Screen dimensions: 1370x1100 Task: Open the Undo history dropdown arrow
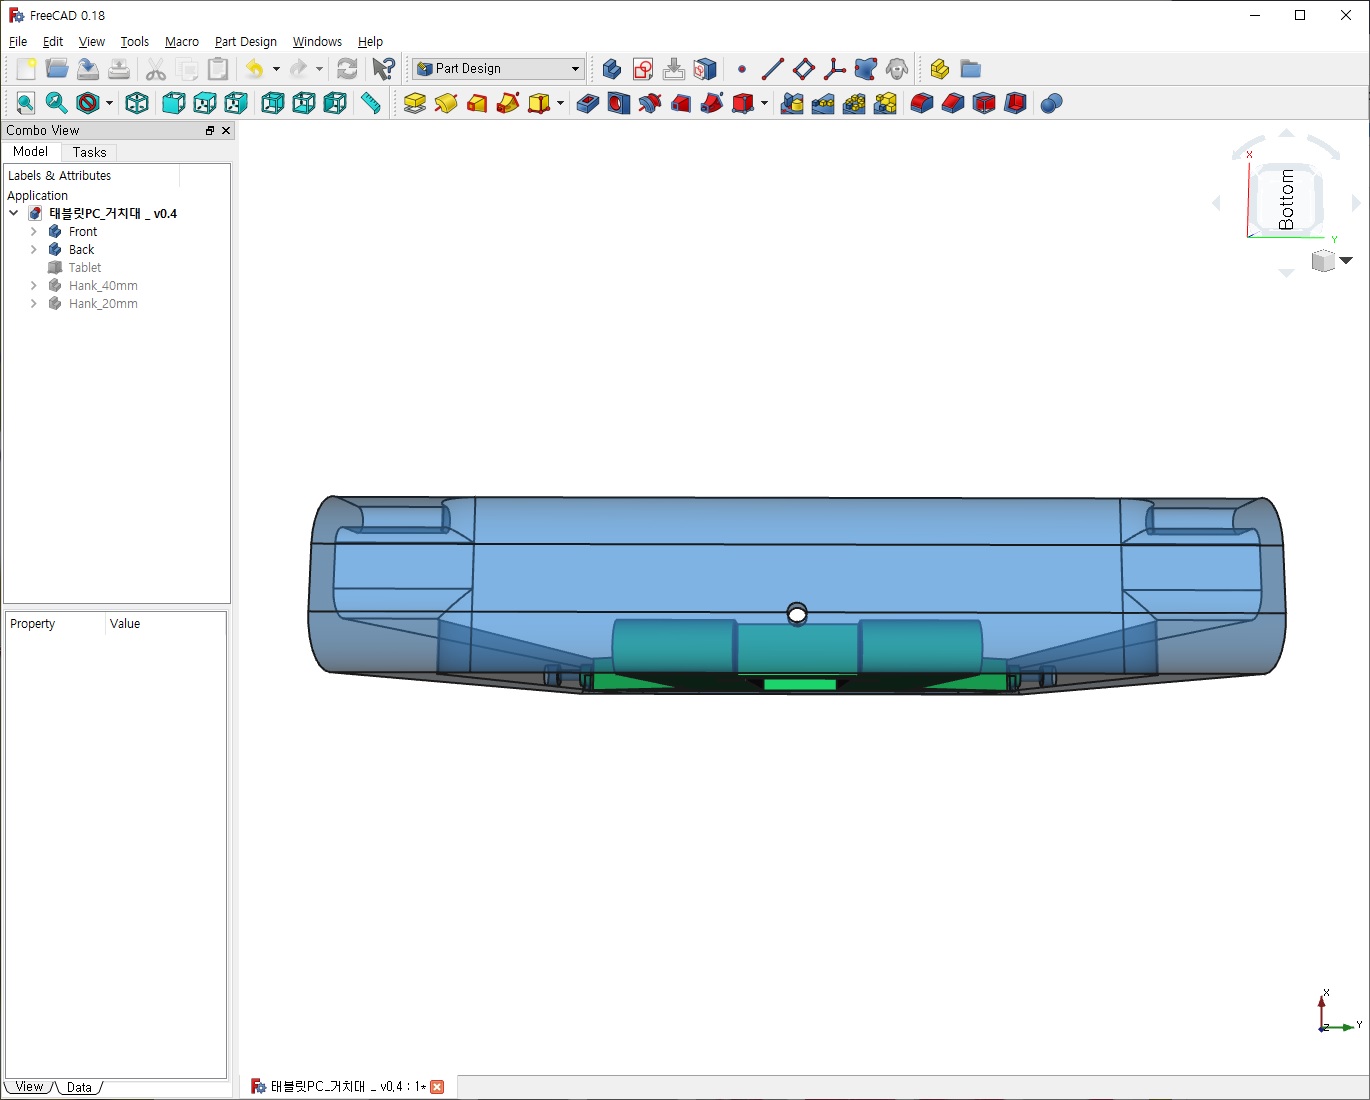[276, 69]
